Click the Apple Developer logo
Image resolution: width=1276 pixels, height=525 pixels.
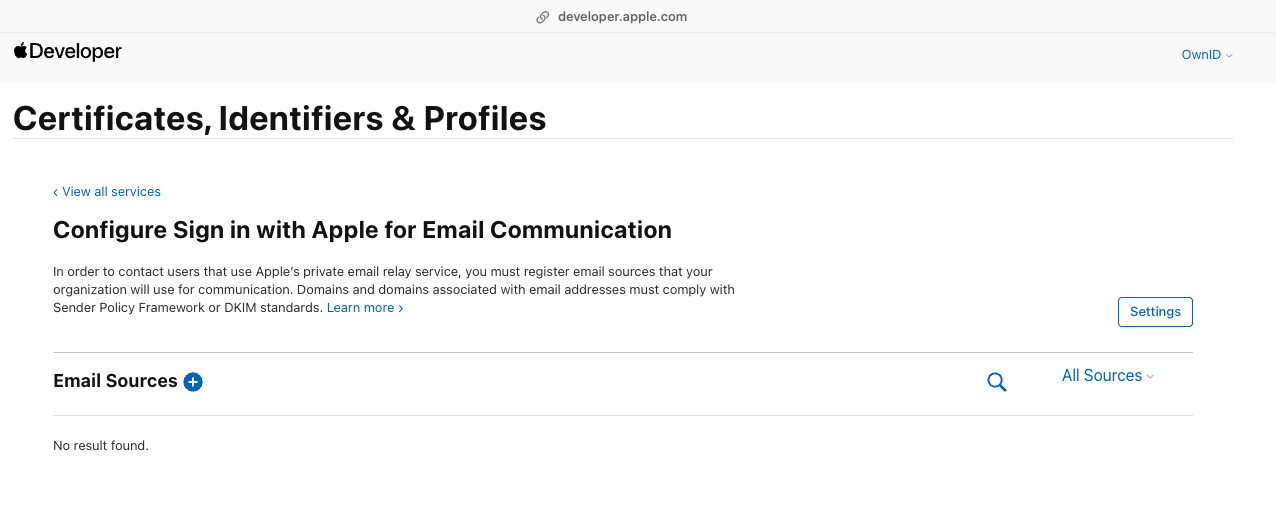[x=68, y=51]
